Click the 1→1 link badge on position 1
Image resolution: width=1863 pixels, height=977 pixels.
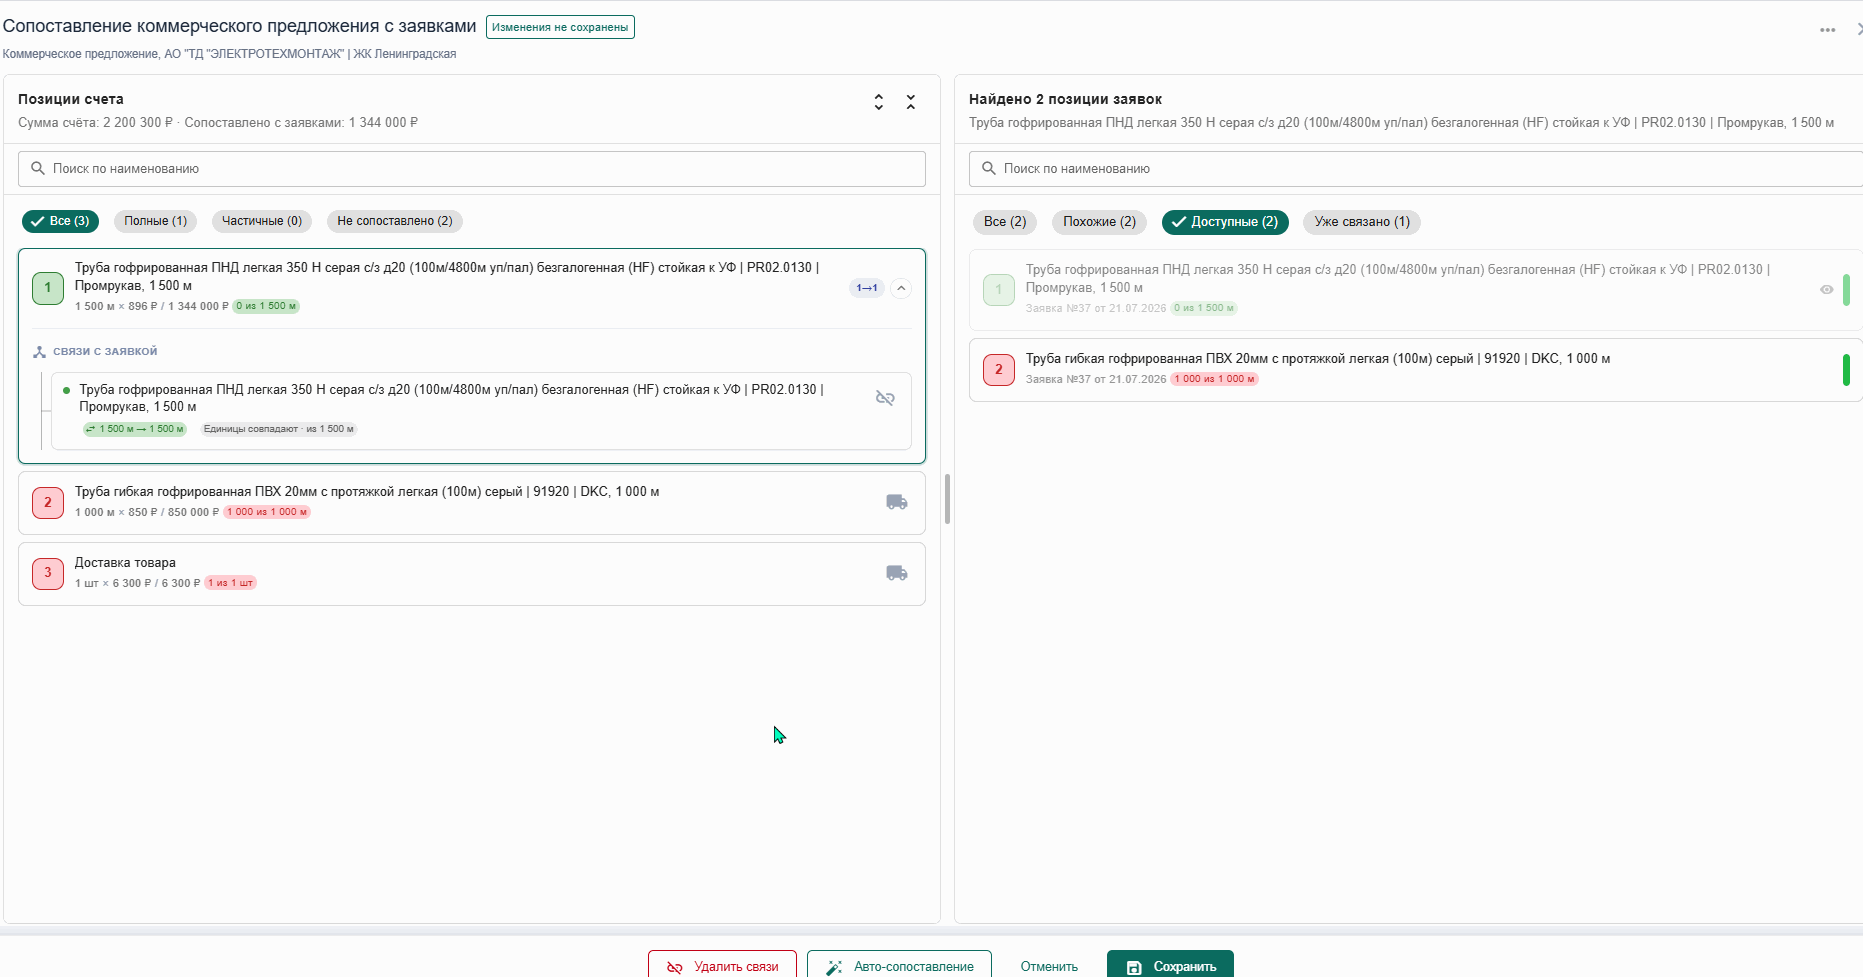tap(867, 288)
